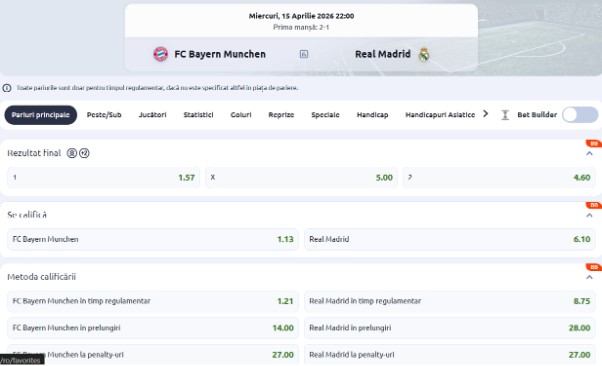Click the FC Bayern Munchen club logo

[x=160, y=54]
